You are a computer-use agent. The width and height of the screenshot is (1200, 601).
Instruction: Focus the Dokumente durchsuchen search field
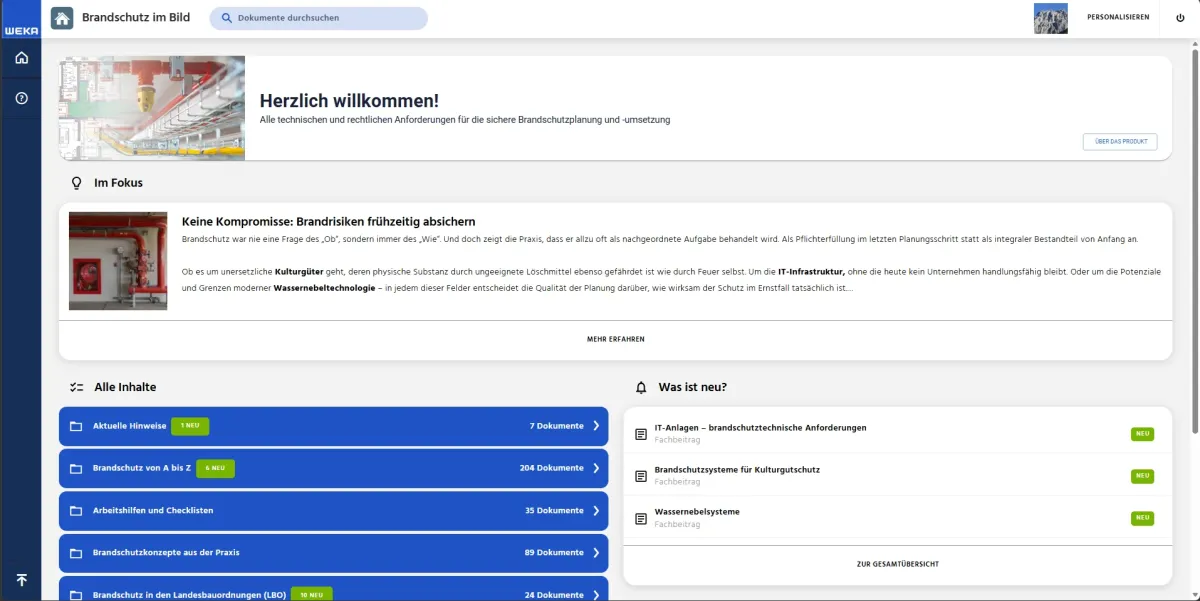click(x=318, y=18)
